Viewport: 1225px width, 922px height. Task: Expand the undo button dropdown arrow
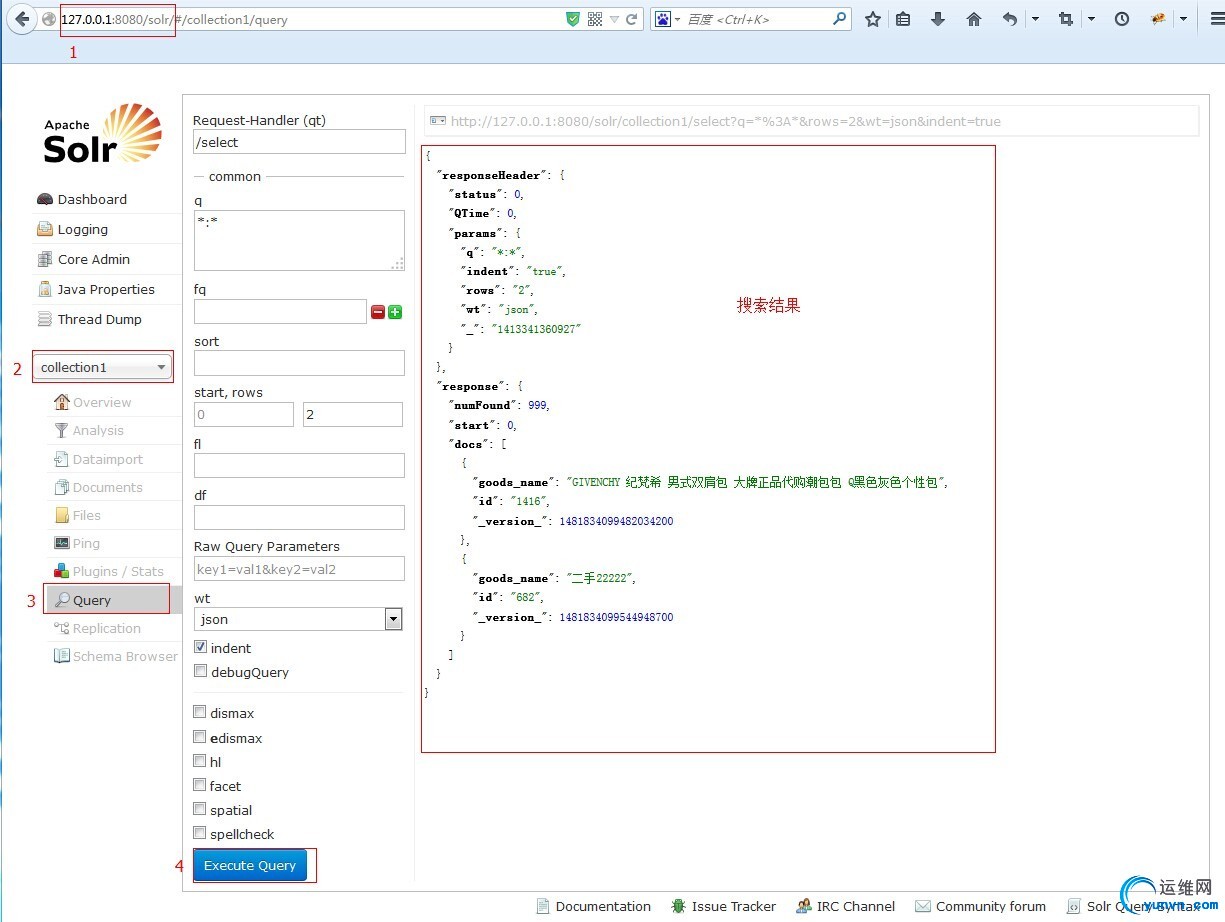(1035, 19)
